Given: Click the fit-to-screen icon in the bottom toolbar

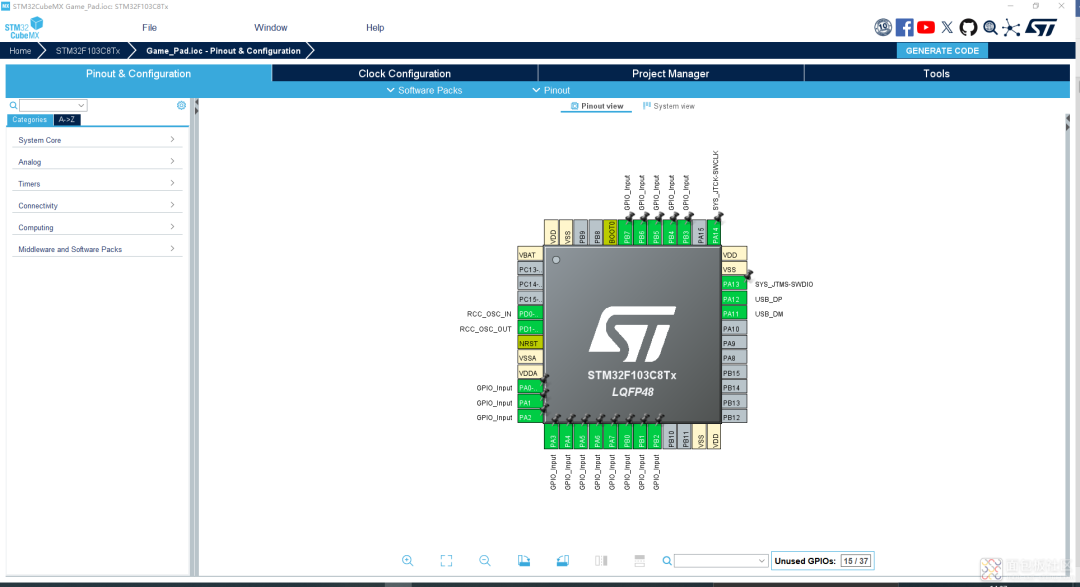Looking at the screenshot, I should click(x=446, y=561).
